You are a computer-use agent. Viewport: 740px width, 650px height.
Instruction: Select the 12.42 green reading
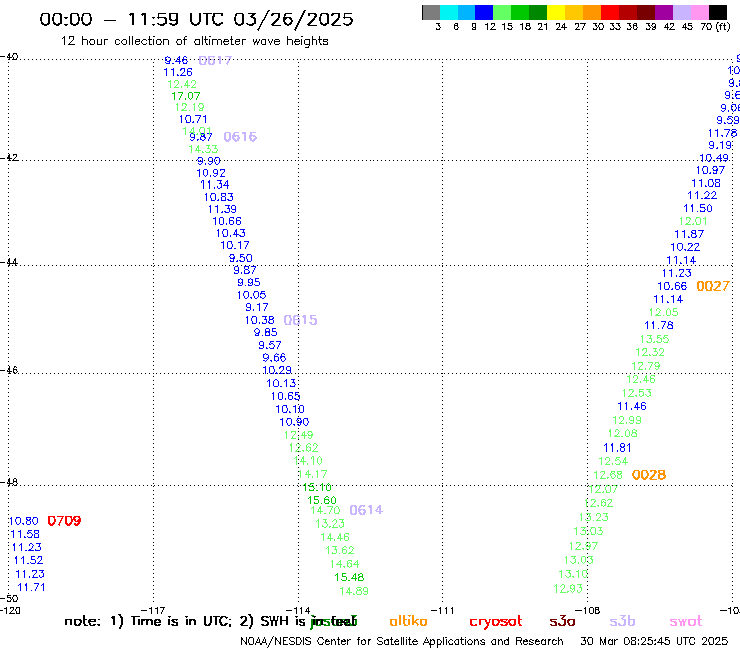tap(182, 84)
